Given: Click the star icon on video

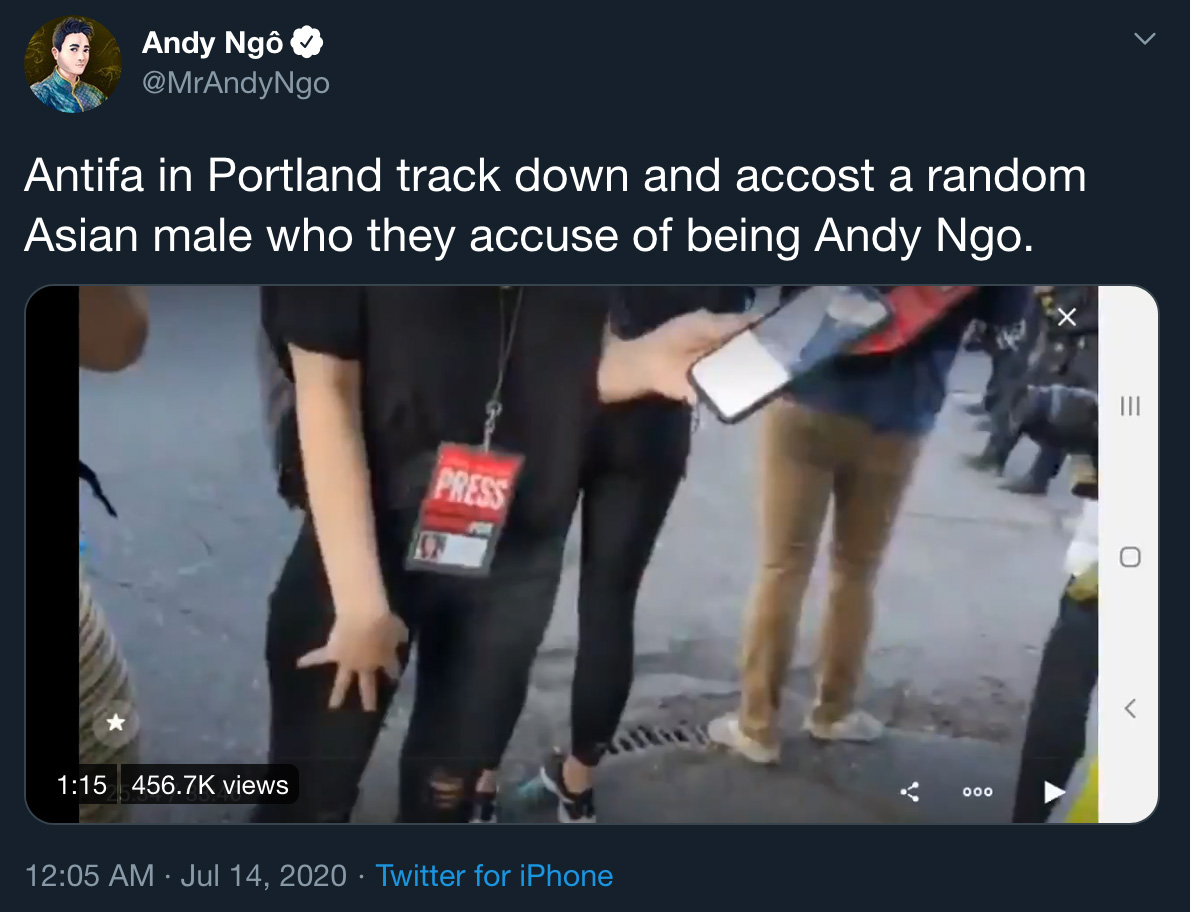Looking at the screenshot, I should click(115, 722).
